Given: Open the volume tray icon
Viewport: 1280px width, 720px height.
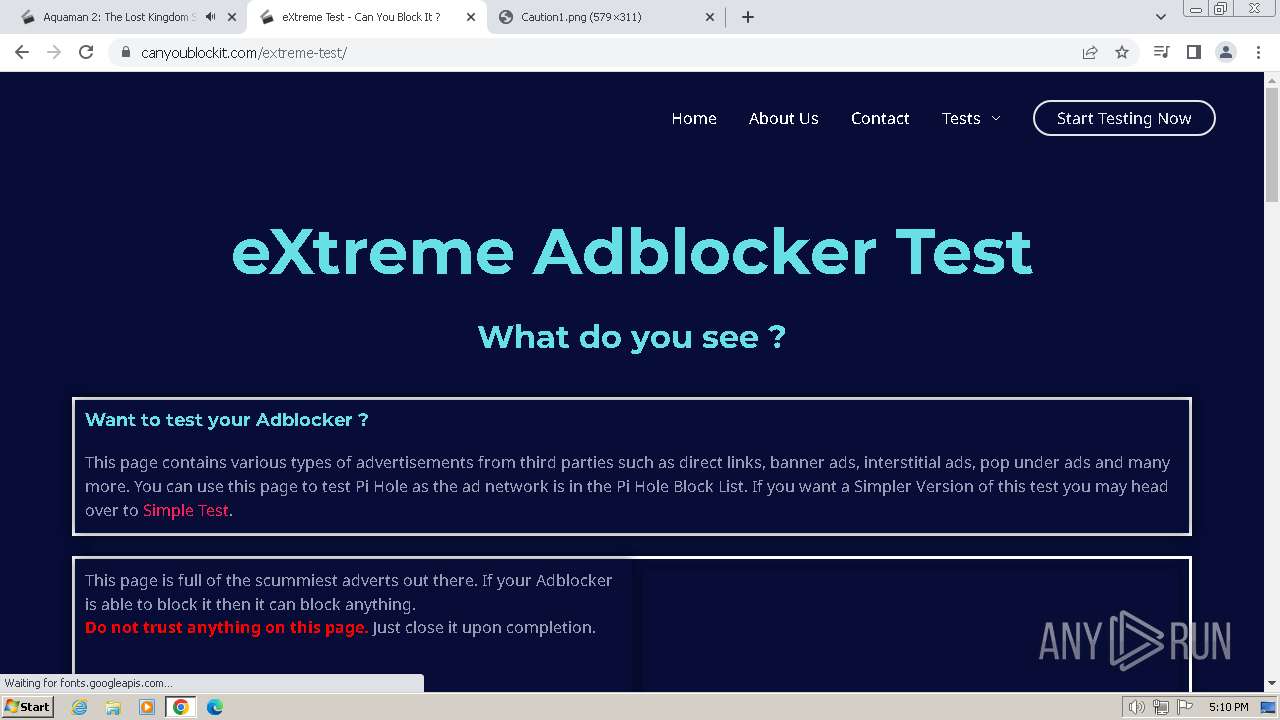Looking at the screenshot, I should 1137,707.
